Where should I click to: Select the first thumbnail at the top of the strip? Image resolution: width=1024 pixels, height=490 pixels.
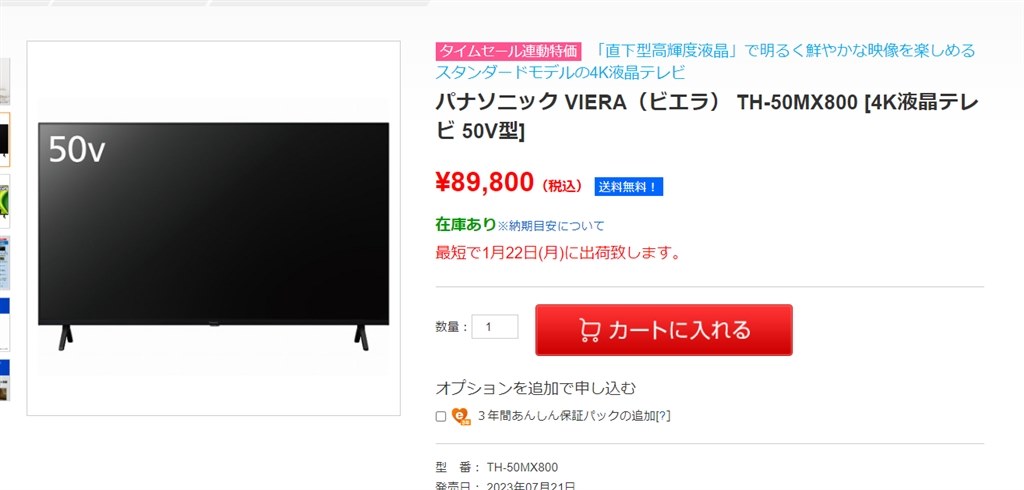pyautogui.click(x=5, y=81)
